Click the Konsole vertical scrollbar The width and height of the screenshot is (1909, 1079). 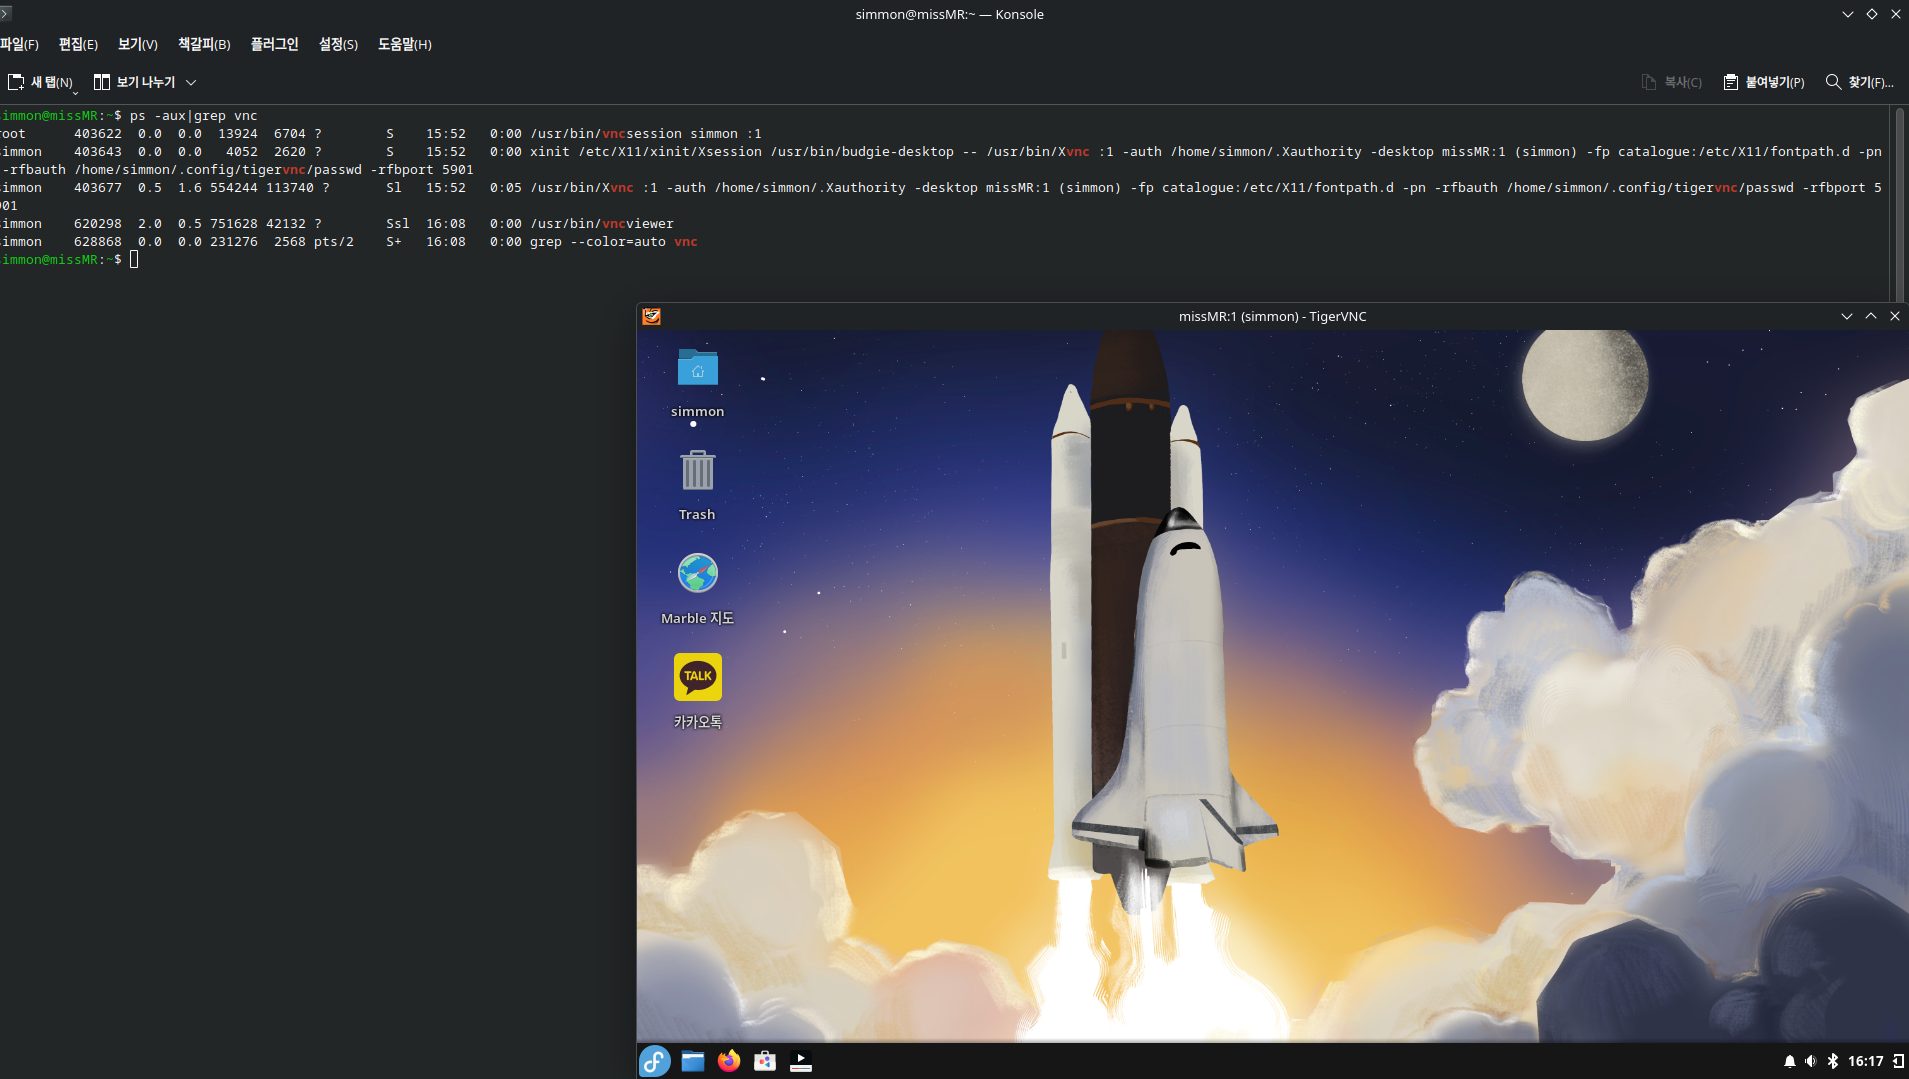click(x=1899, y=205)
